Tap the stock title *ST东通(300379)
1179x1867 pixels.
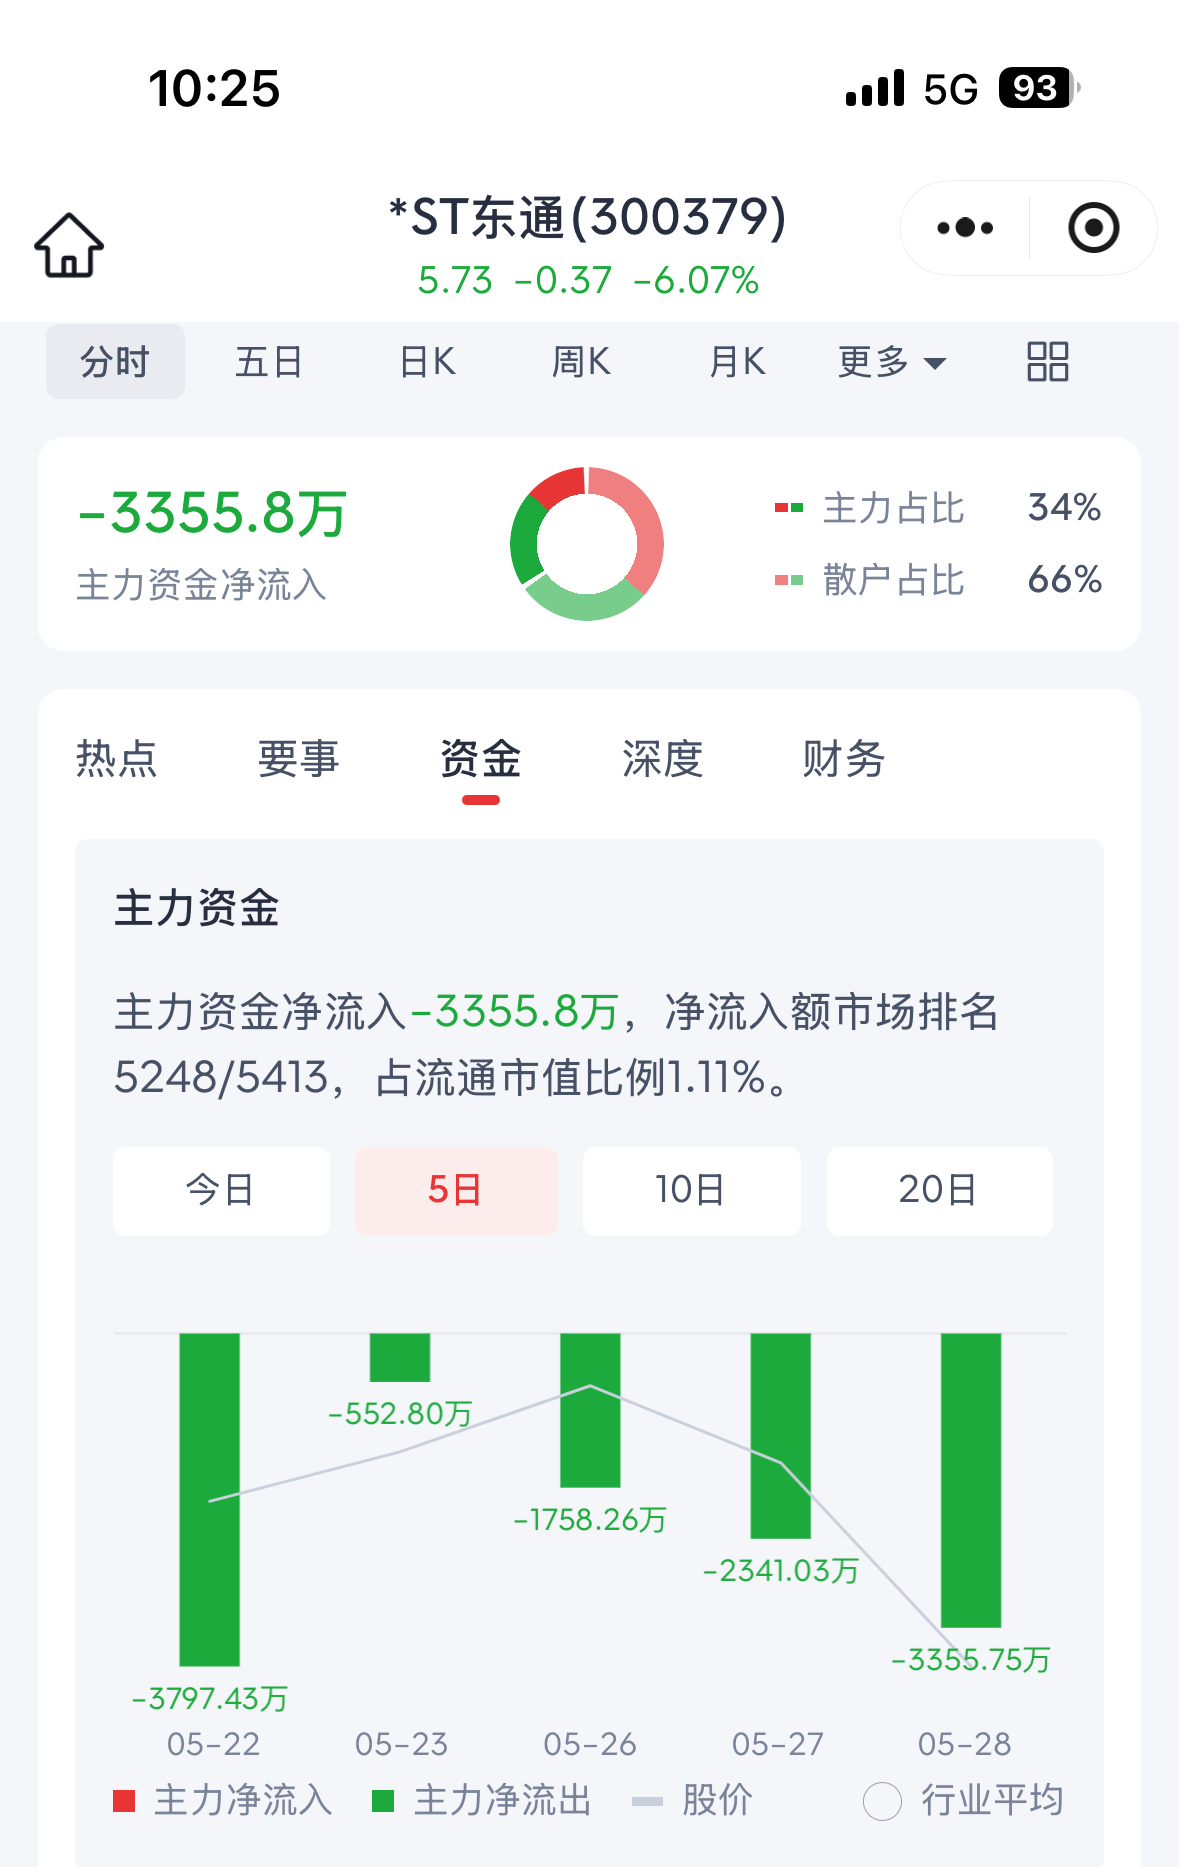click(x=588, y=217)
